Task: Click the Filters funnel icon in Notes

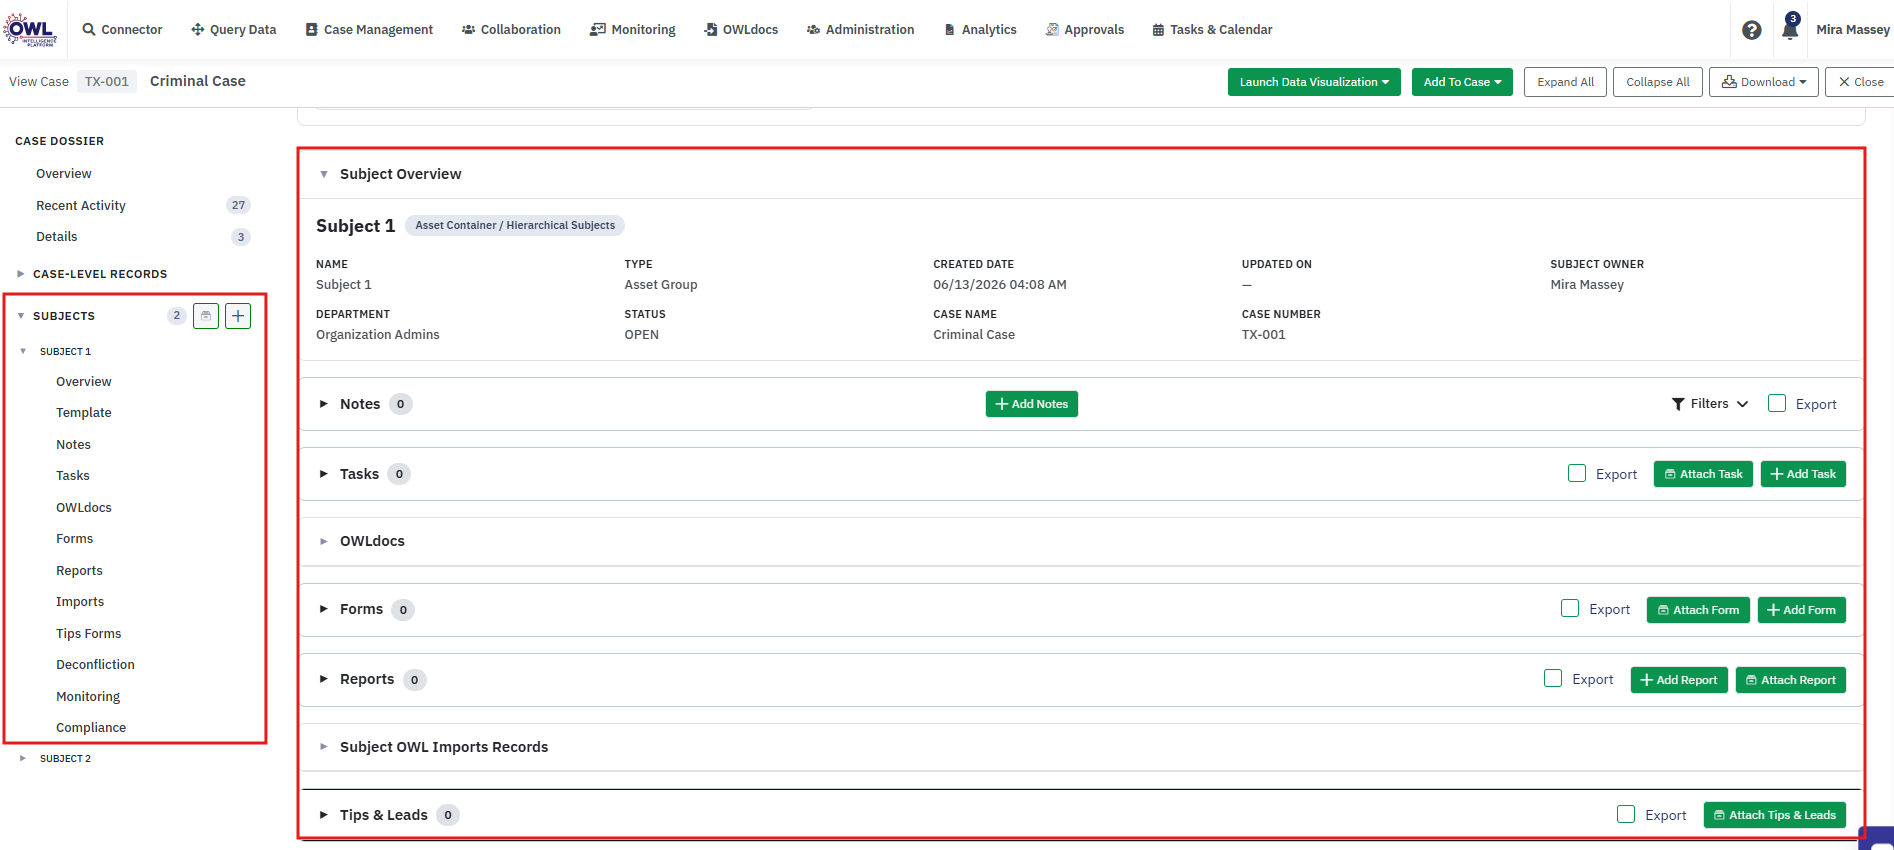Action: [1678, 404]
